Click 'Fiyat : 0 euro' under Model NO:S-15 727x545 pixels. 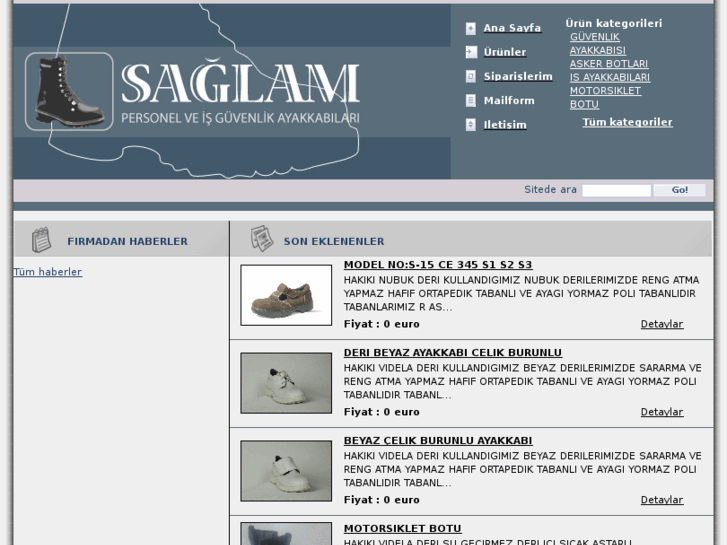[381, 324]
